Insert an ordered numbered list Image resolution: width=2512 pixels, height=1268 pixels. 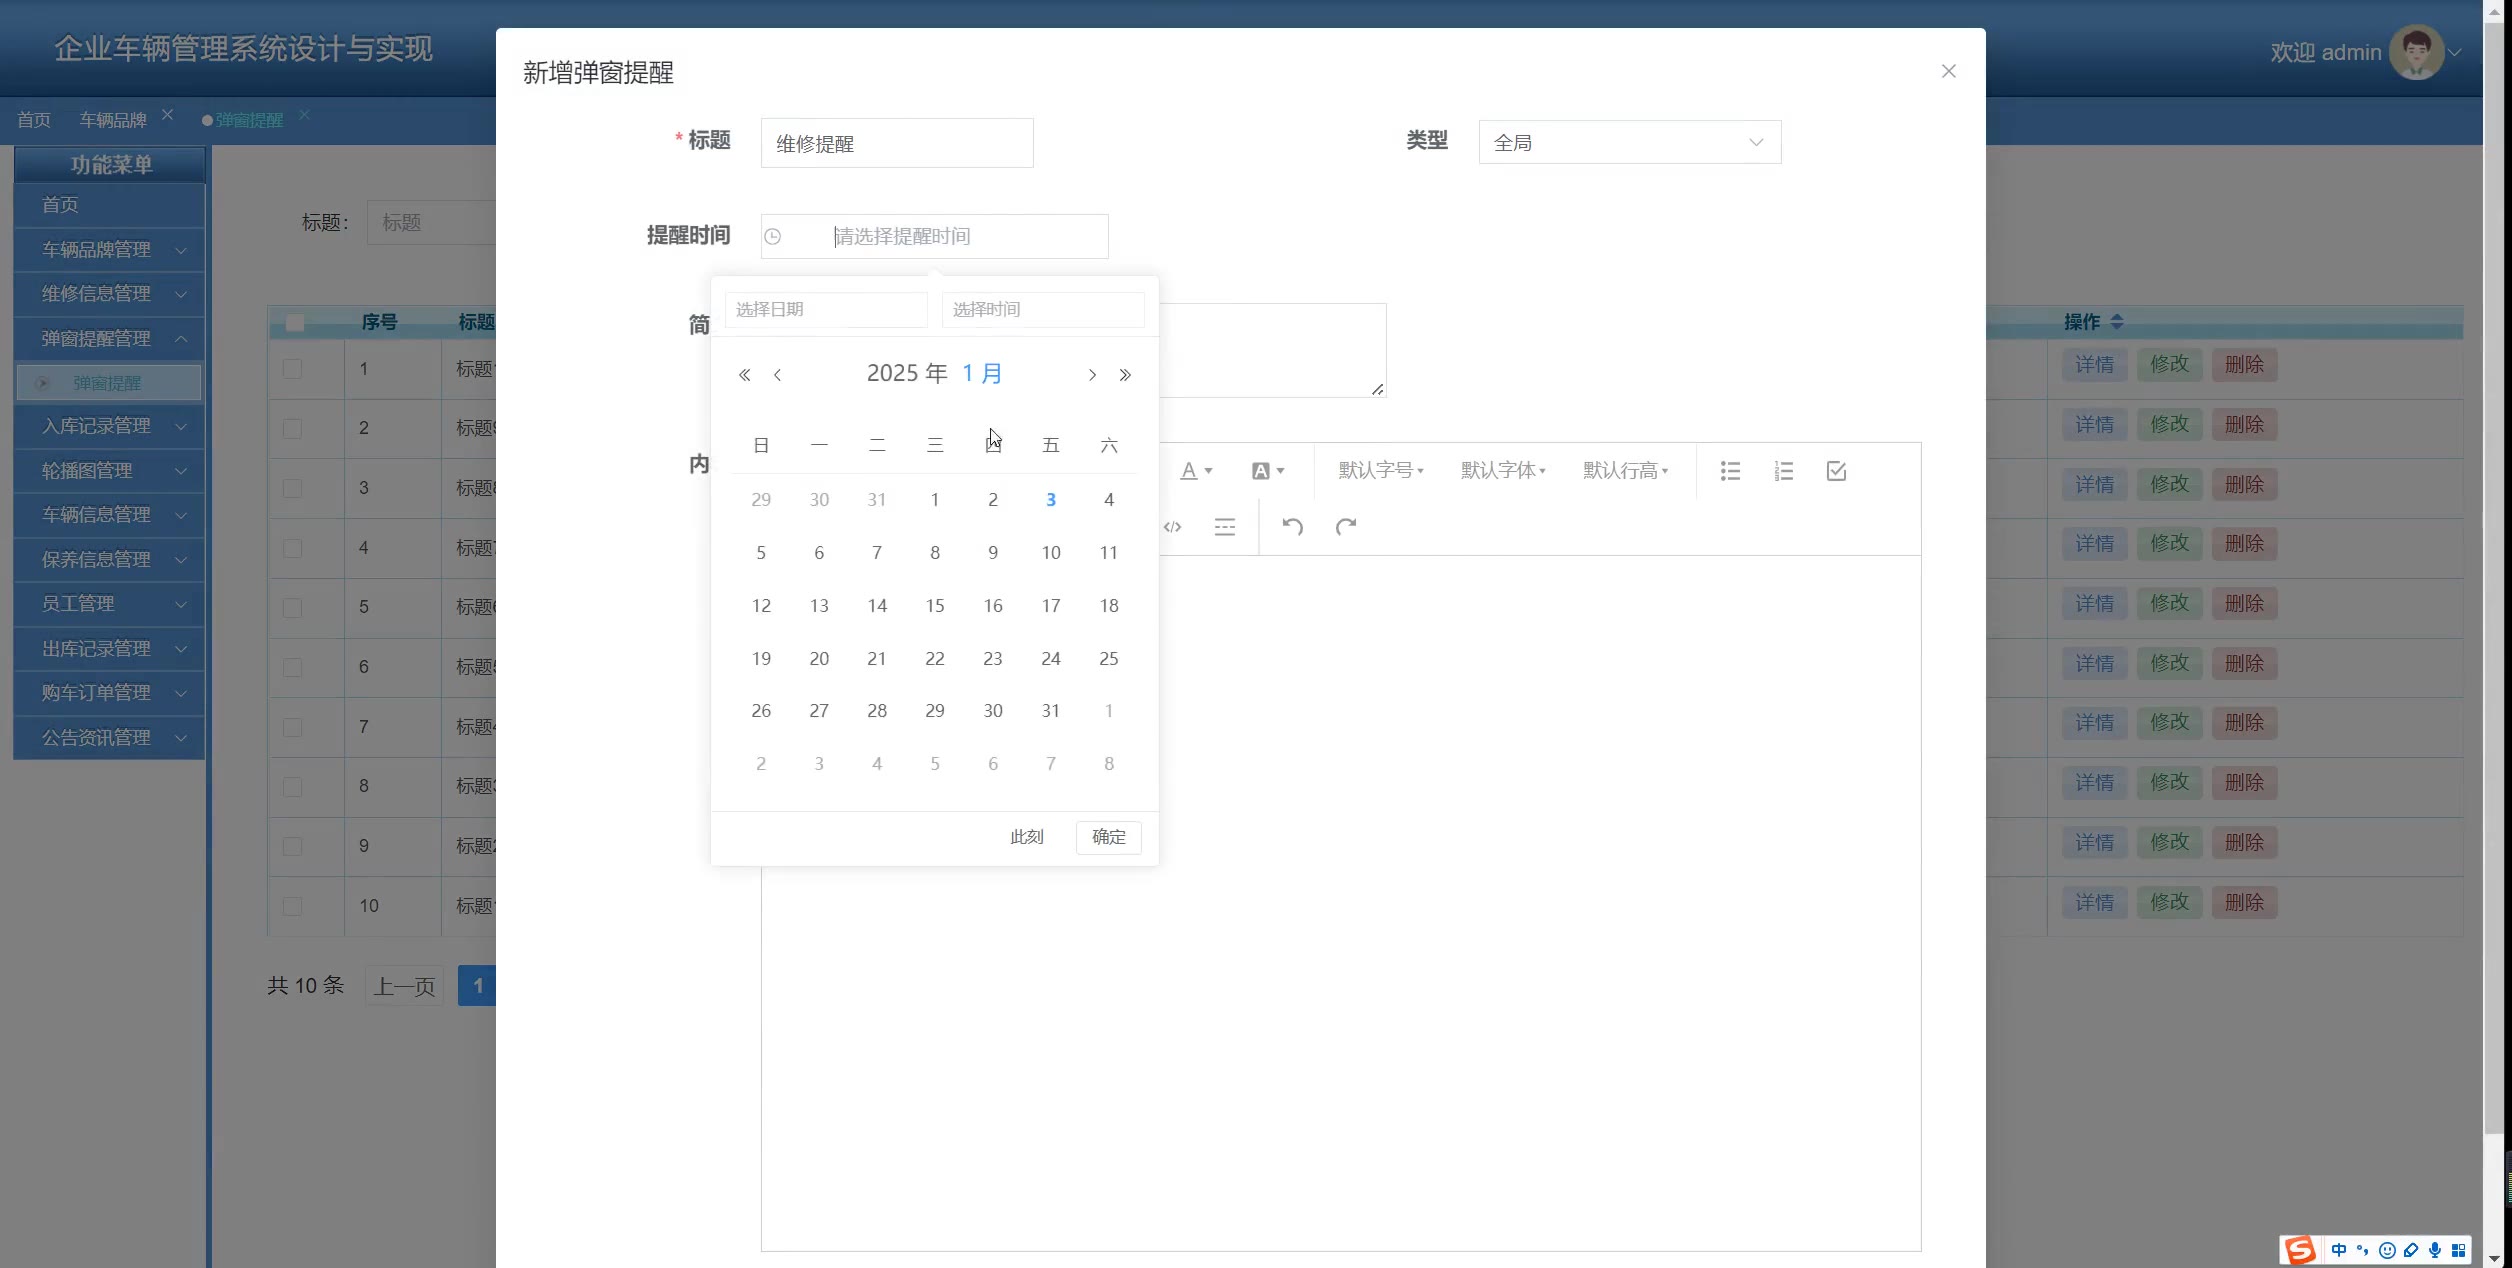[x=1783, y=471]
